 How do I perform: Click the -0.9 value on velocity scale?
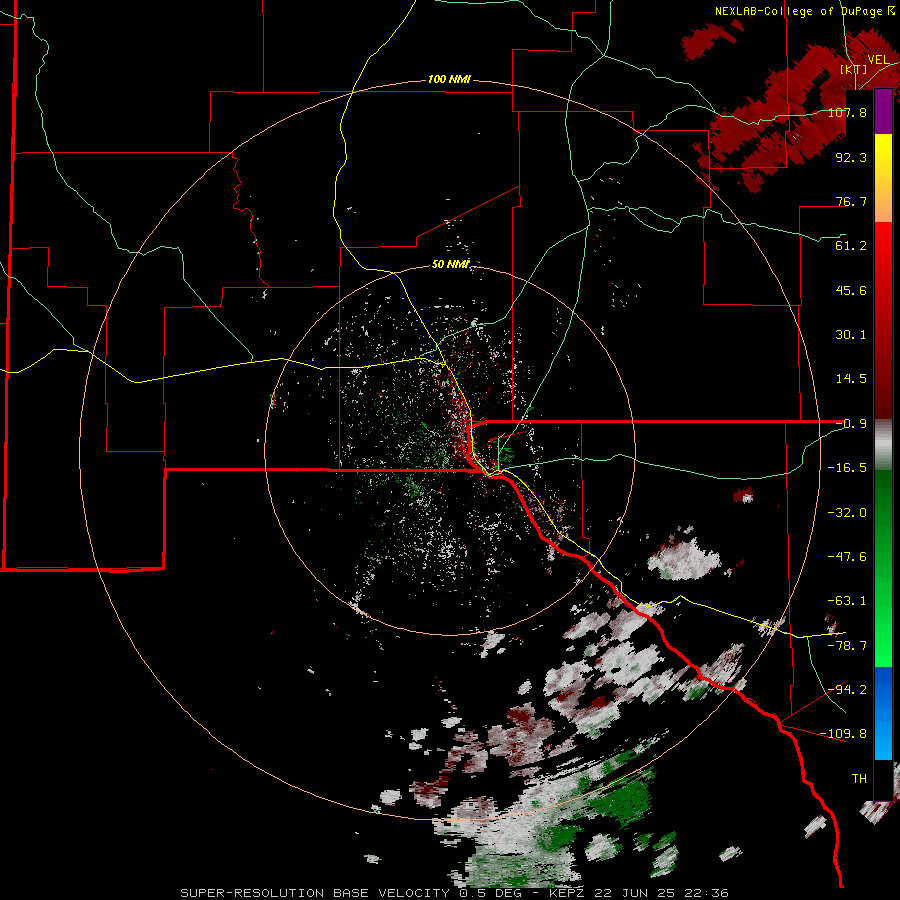point(851,423)
